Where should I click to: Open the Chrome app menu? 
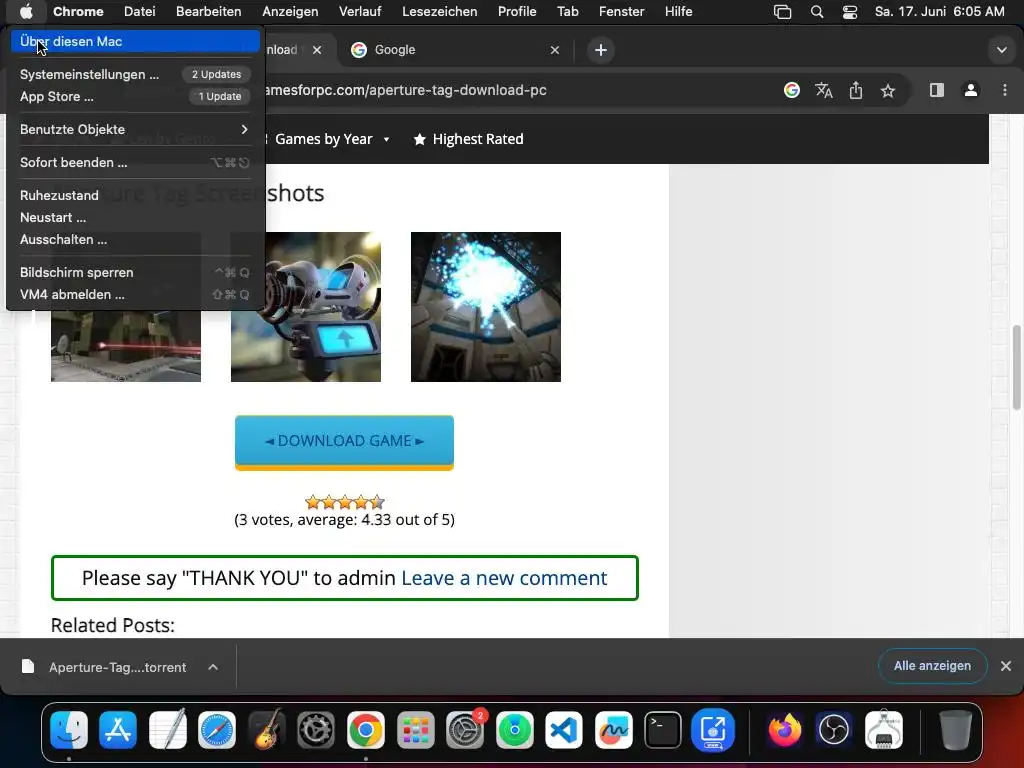click(78, 11)
